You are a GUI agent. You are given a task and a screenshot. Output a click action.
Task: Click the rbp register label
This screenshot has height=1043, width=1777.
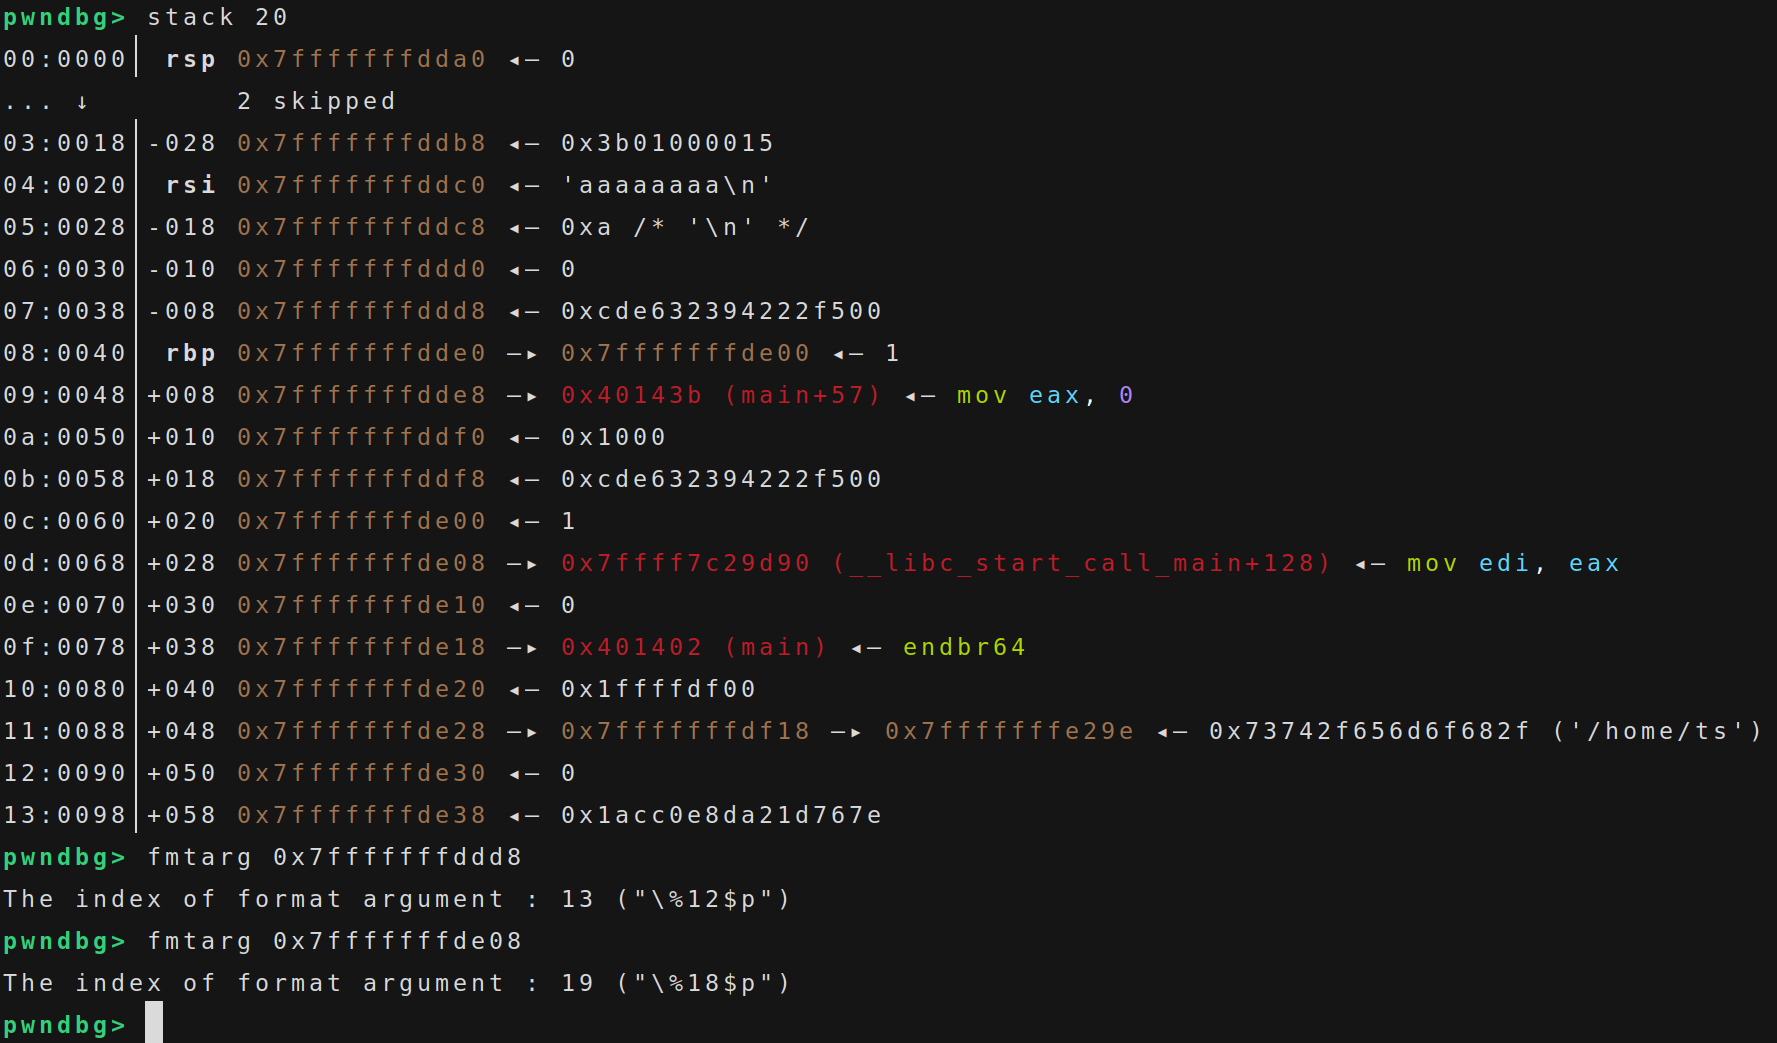pyautogui.click(x=191, y=354)
